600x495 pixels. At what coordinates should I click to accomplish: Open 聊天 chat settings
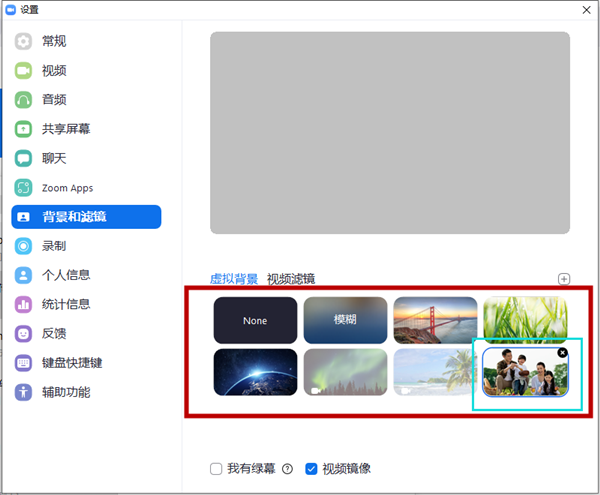pyautogui.click(x=54, y=158)
